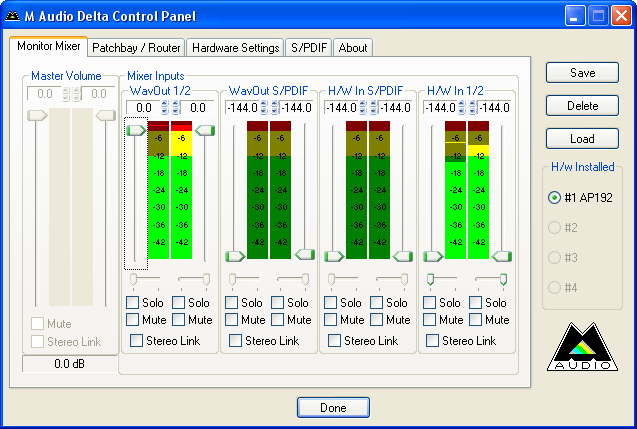Click H/W In 1/2 right -144.0 value field
Viewport: 637px width, 429px height.
click(494, 108)
